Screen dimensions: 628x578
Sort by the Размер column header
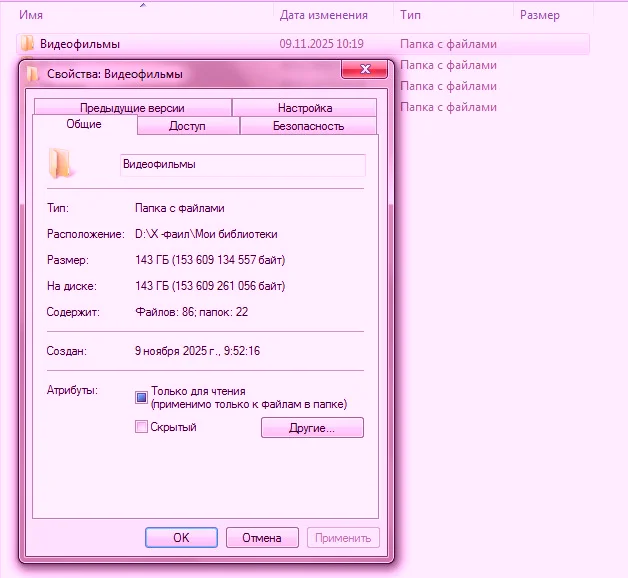(x=539, y=15)
